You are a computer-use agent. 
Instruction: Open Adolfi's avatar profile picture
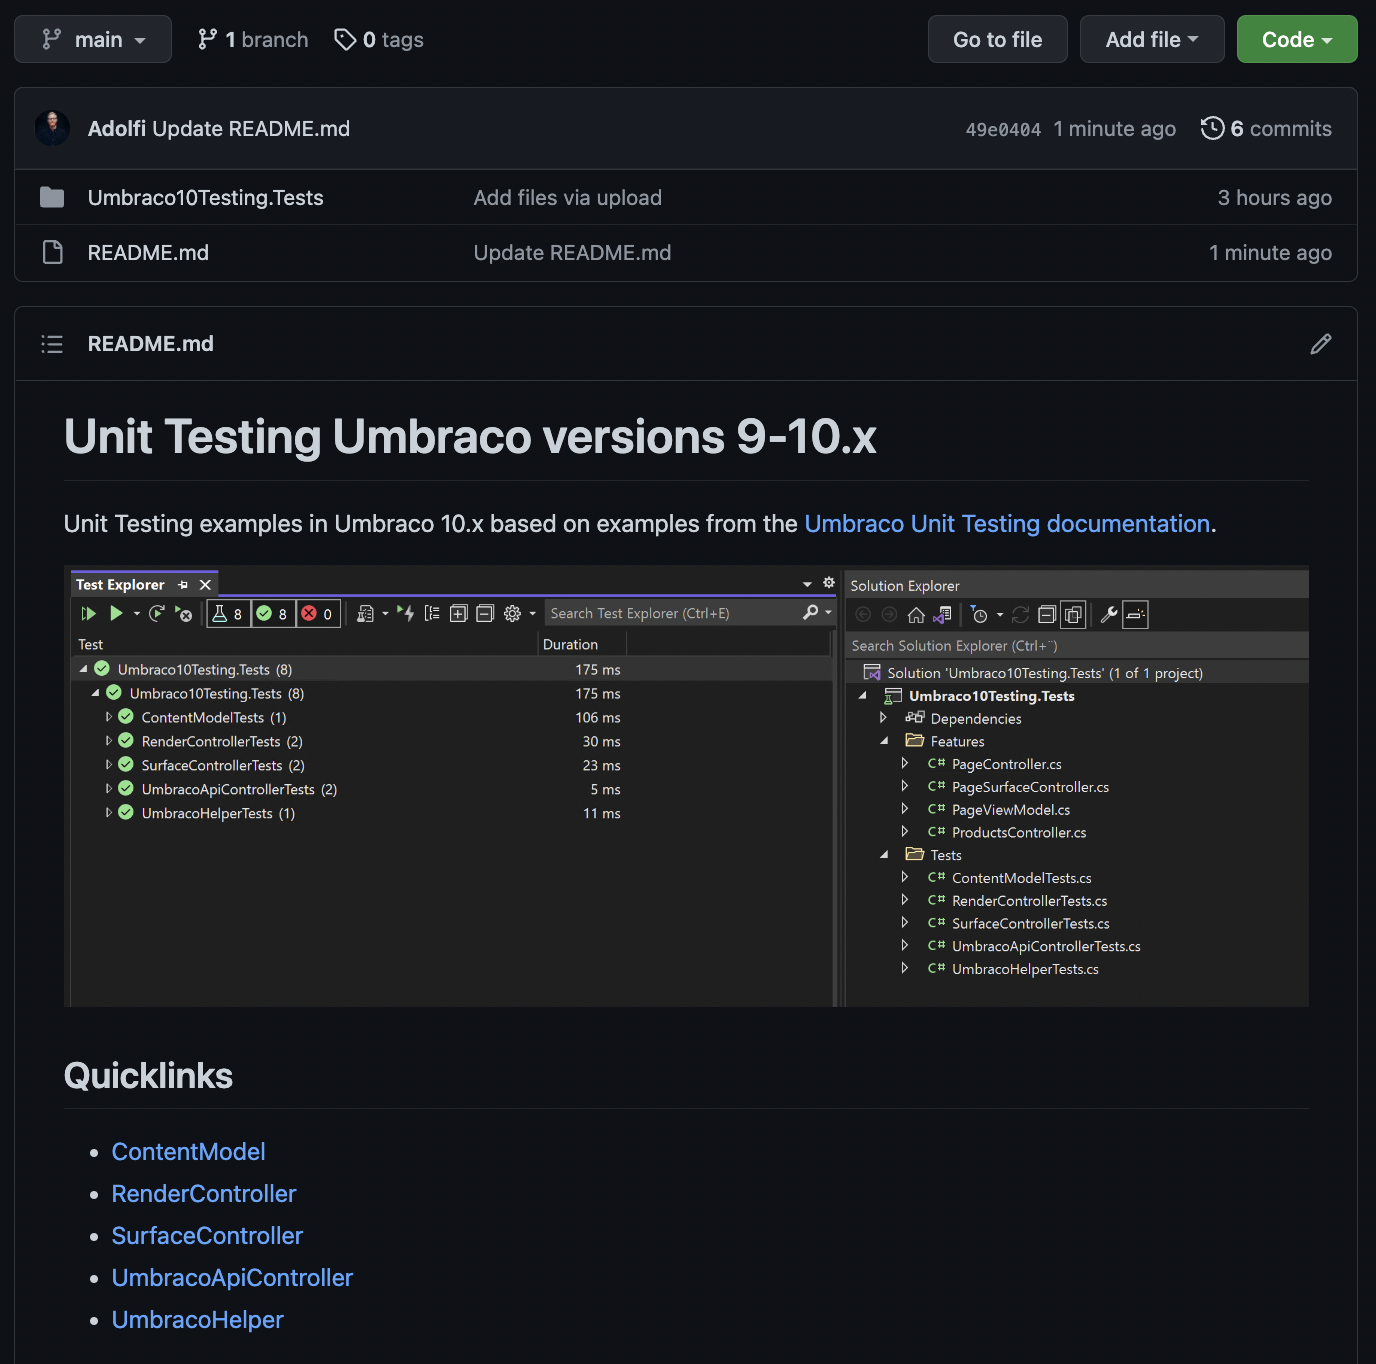(52, 128)
